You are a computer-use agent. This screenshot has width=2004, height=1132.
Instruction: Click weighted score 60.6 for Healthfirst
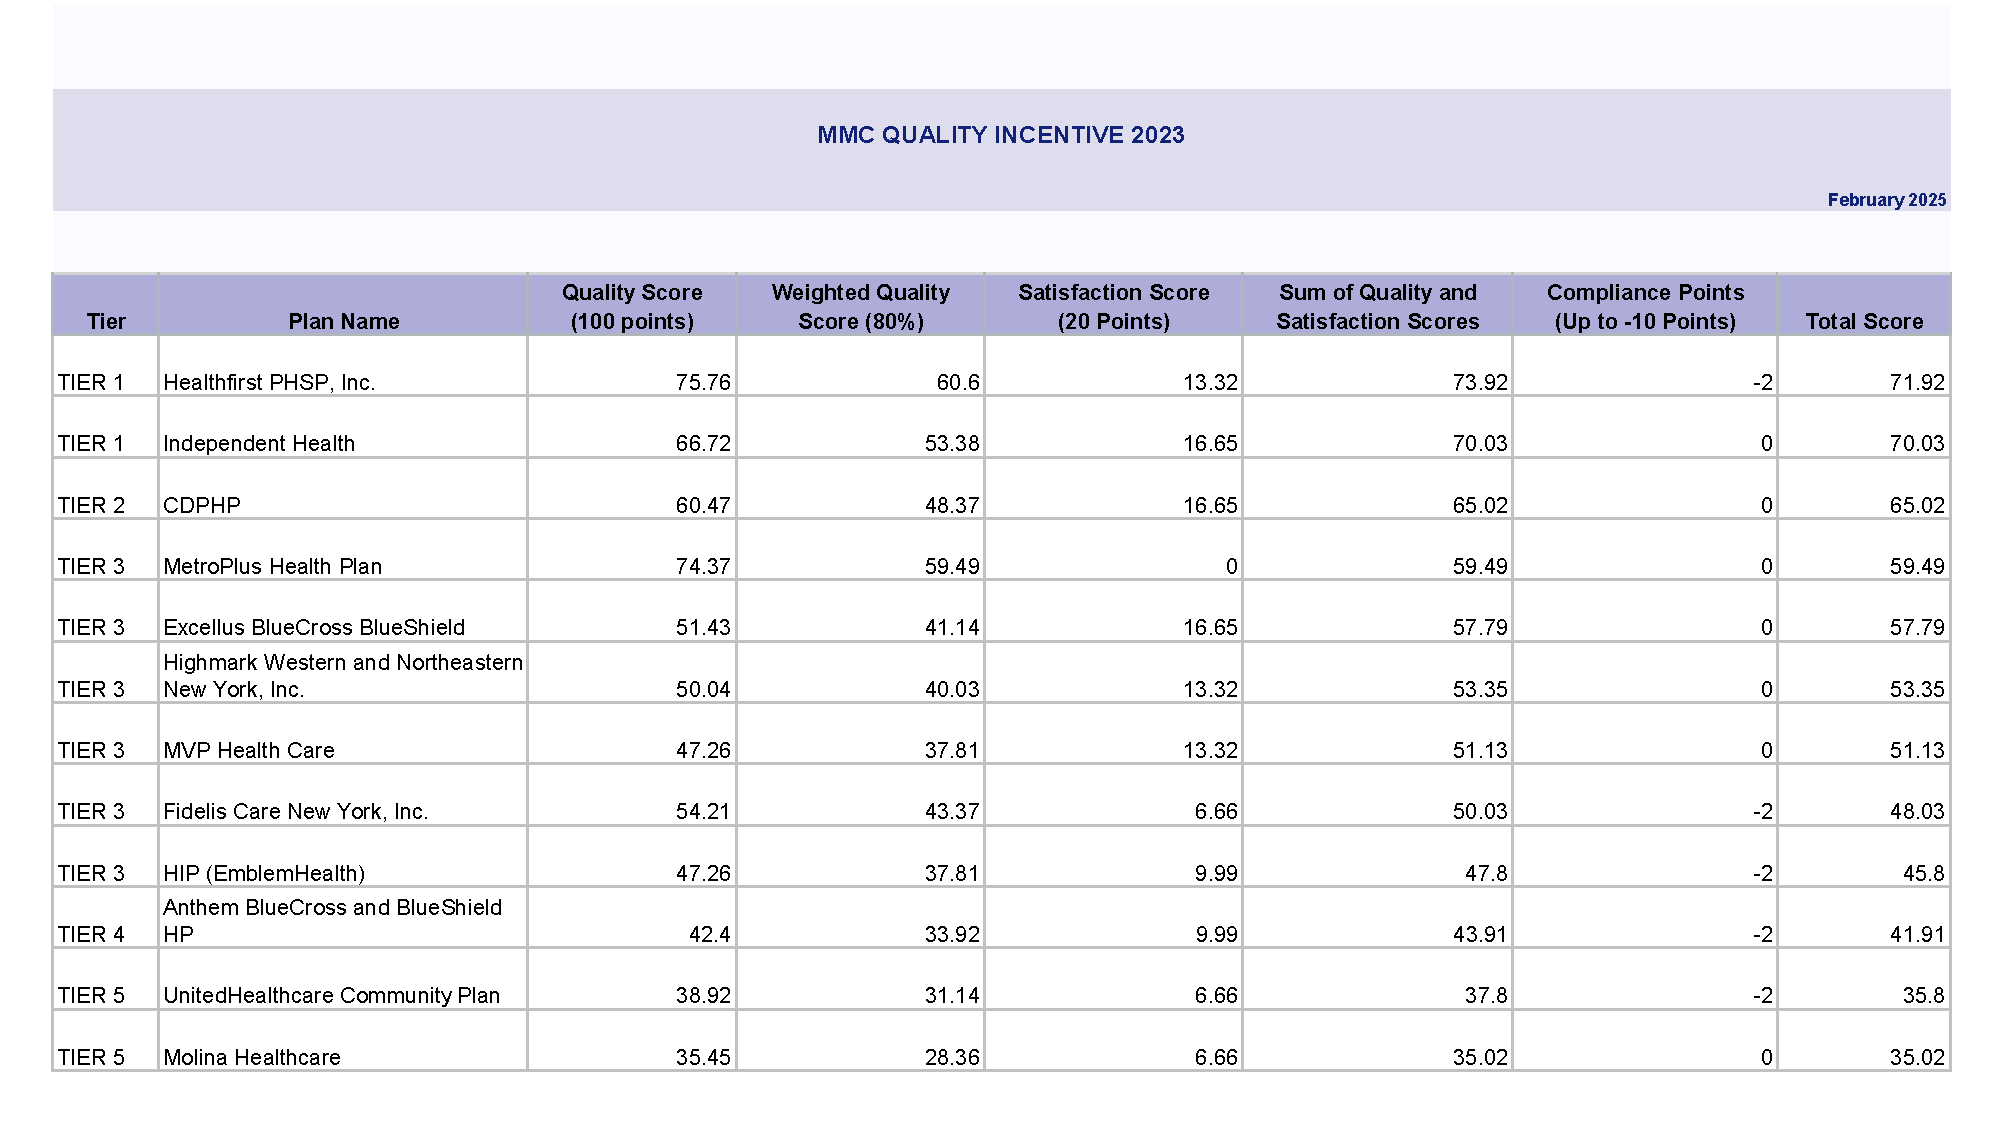pos(958,382)
